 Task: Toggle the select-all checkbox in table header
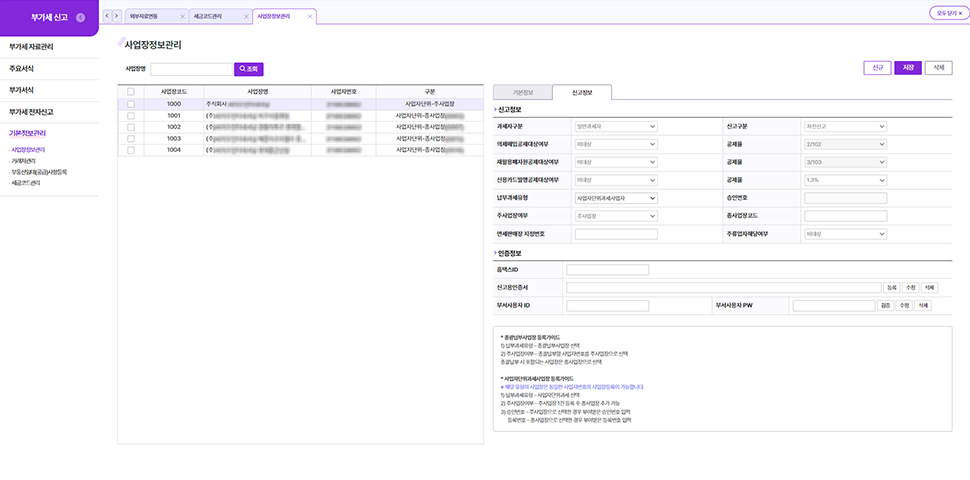[x=131, y=92]
